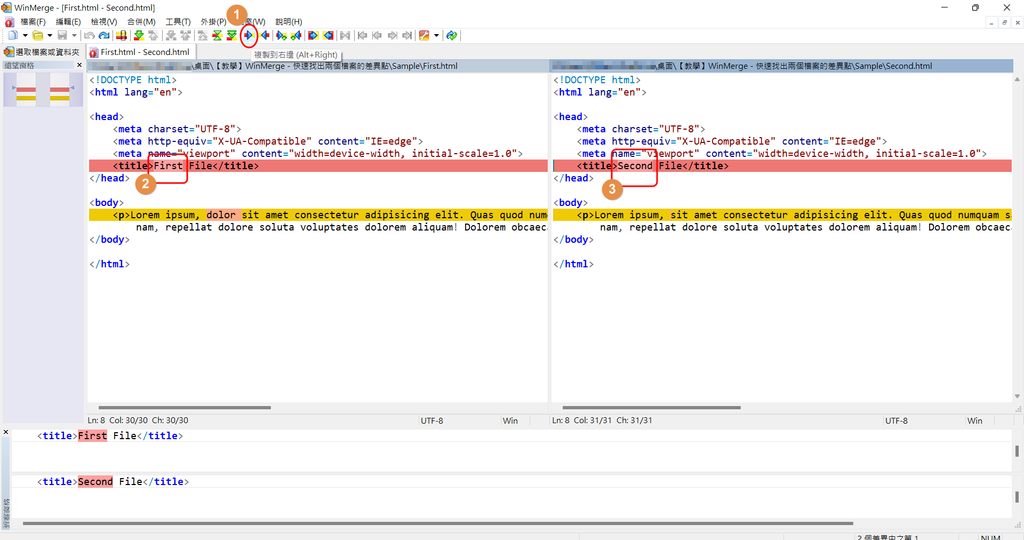Click the Redo toolbar icon
Viewport: 1024px width, 540px height.
click(x=103, y=36)
